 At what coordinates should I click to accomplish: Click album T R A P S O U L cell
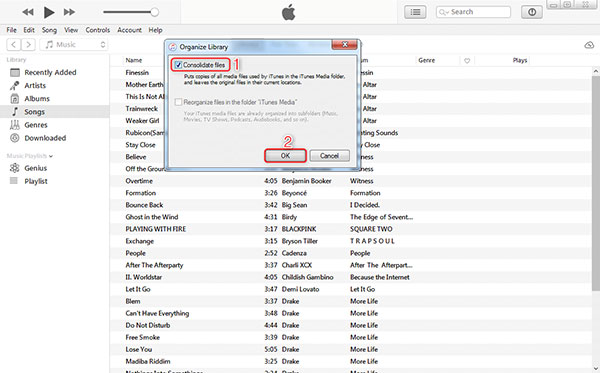(372, 241)
